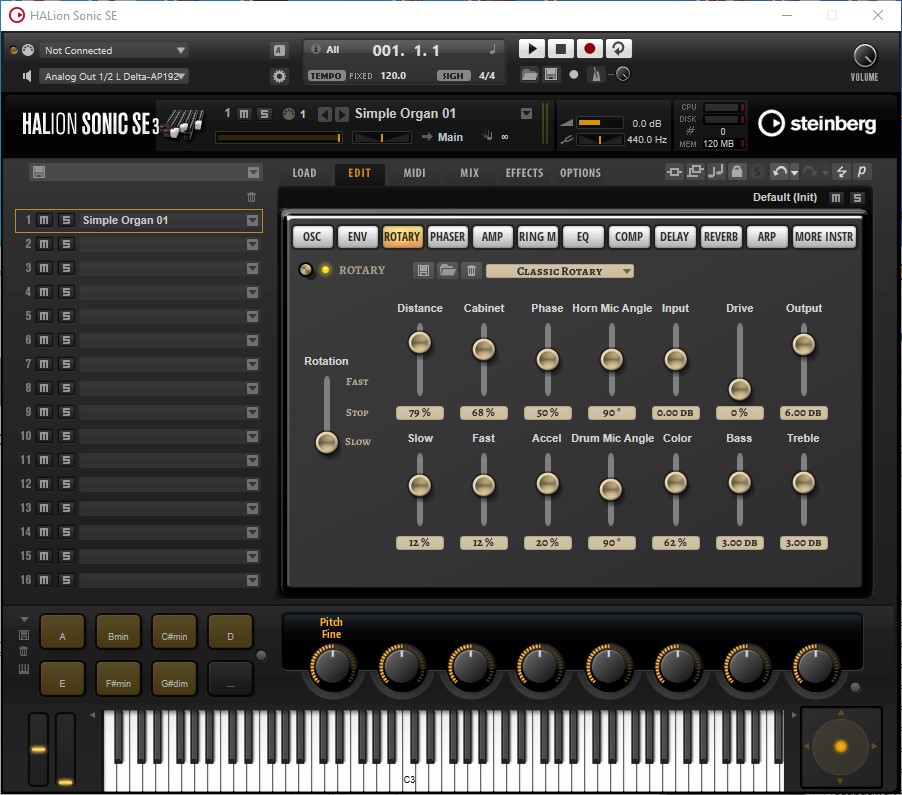Viewport: 902px width, 795px height.
Task: Click the multi save disk icon above slots
Action: (39, 172)
